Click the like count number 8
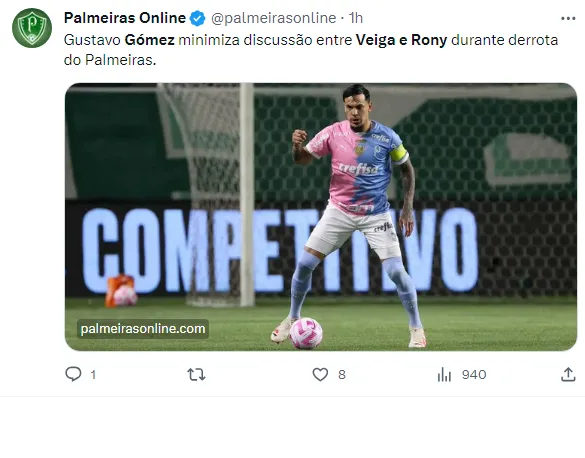 (x=342, y=375)
